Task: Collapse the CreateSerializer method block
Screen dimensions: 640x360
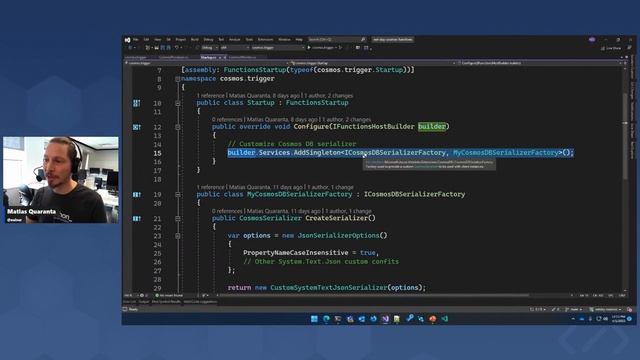Action: point(178,218)
